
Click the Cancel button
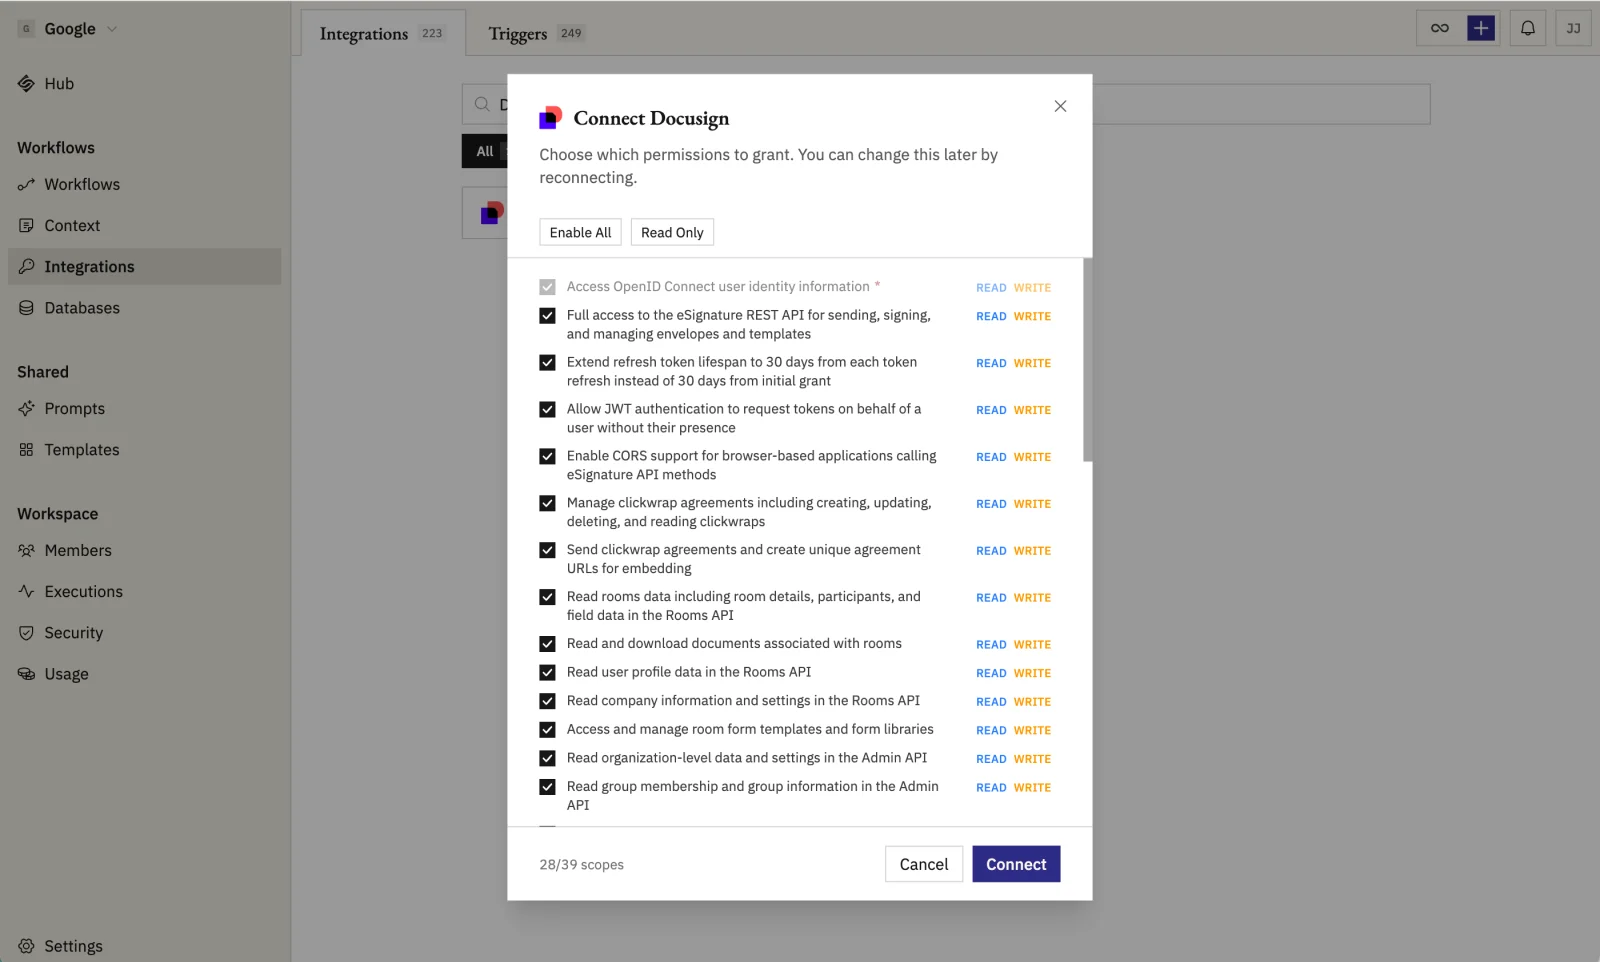tap(924, 865)
